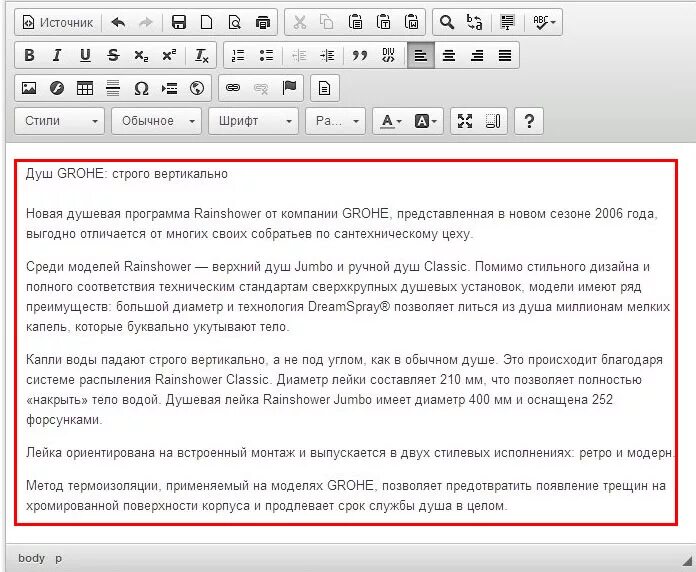Maximize the editor
Screen dimensions: 696x572
click(x=465, y=121)
